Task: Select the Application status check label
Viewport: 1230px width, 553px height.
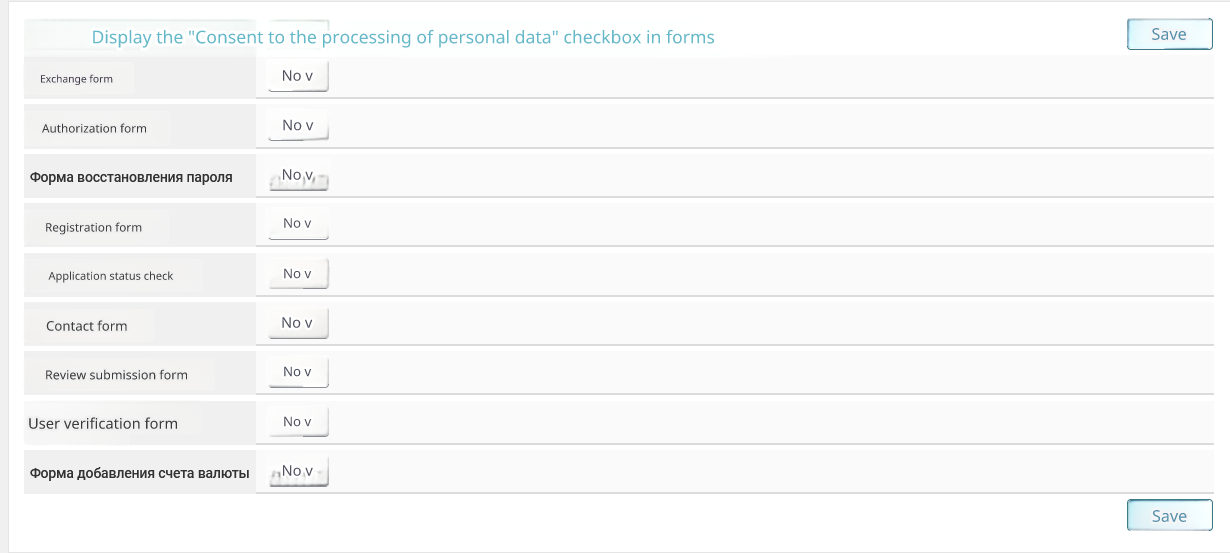Action: click(110, 276)
